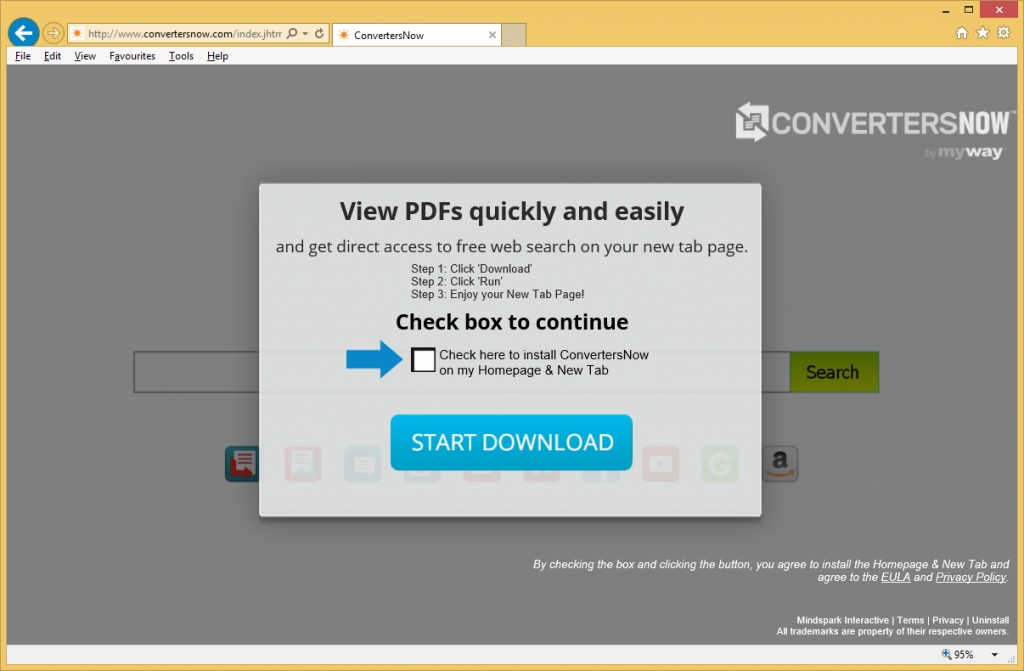Image resolution: width=1024 pixels, height=671 pixels.
Task: Check the install ConvertersNow checkbox
Action: tap(424, 360)
